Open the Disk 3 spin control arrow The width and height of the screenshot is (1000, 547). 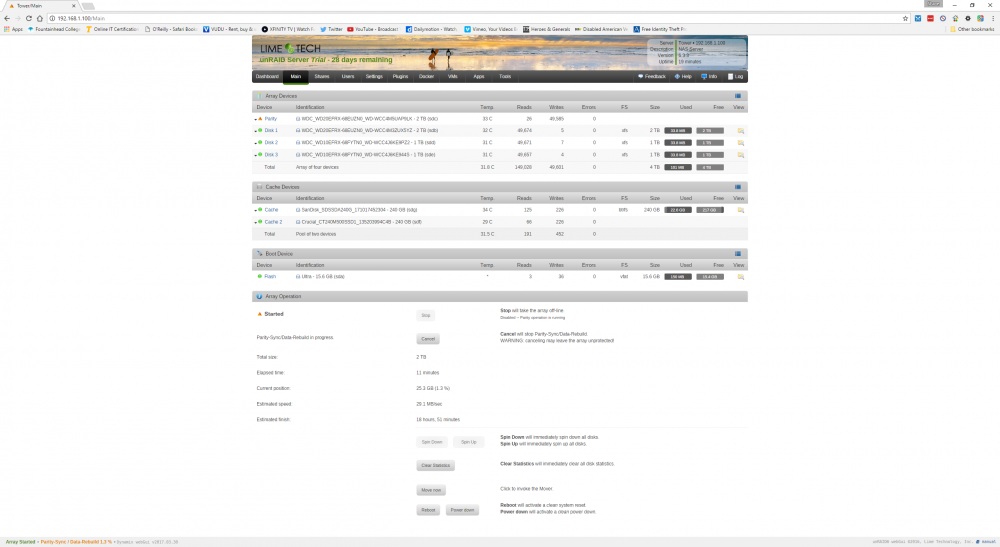pos(256,156)
